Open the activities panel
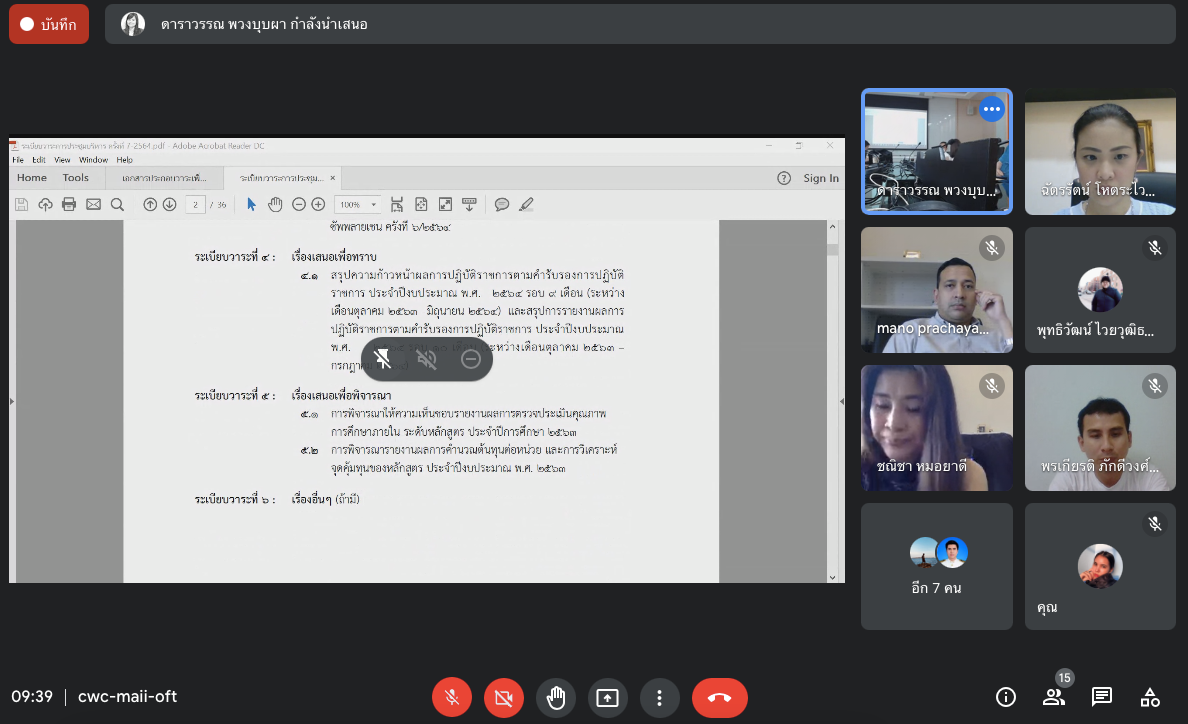1188x724 pixels. click(1150, 697)
